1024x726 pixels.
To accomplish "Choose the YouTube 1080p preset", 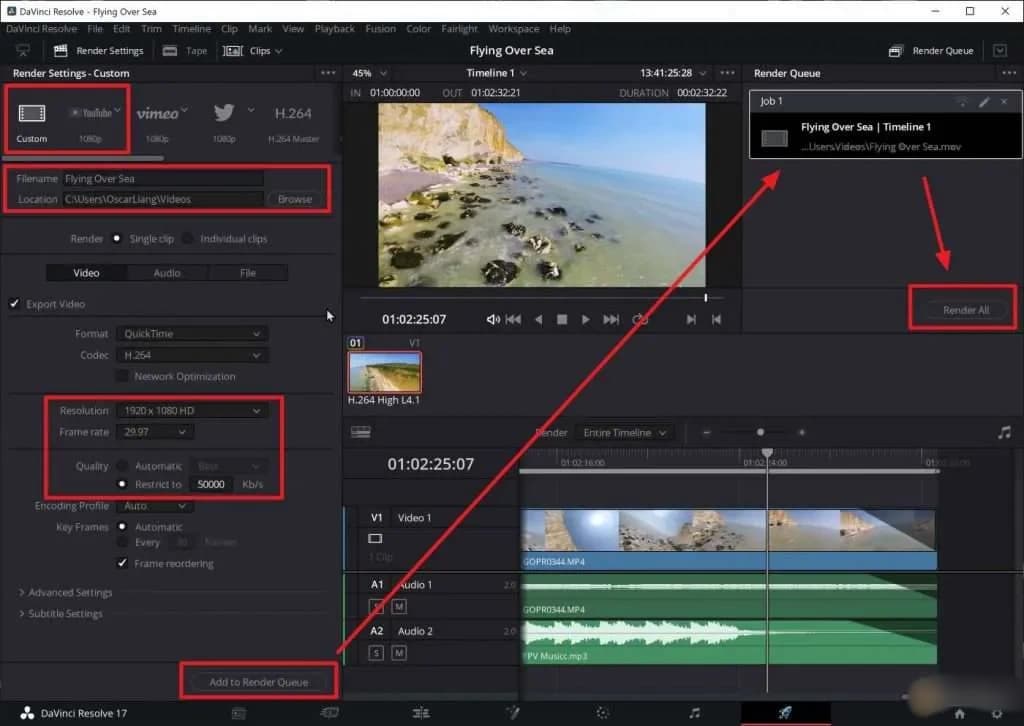I will coord(91,113).
